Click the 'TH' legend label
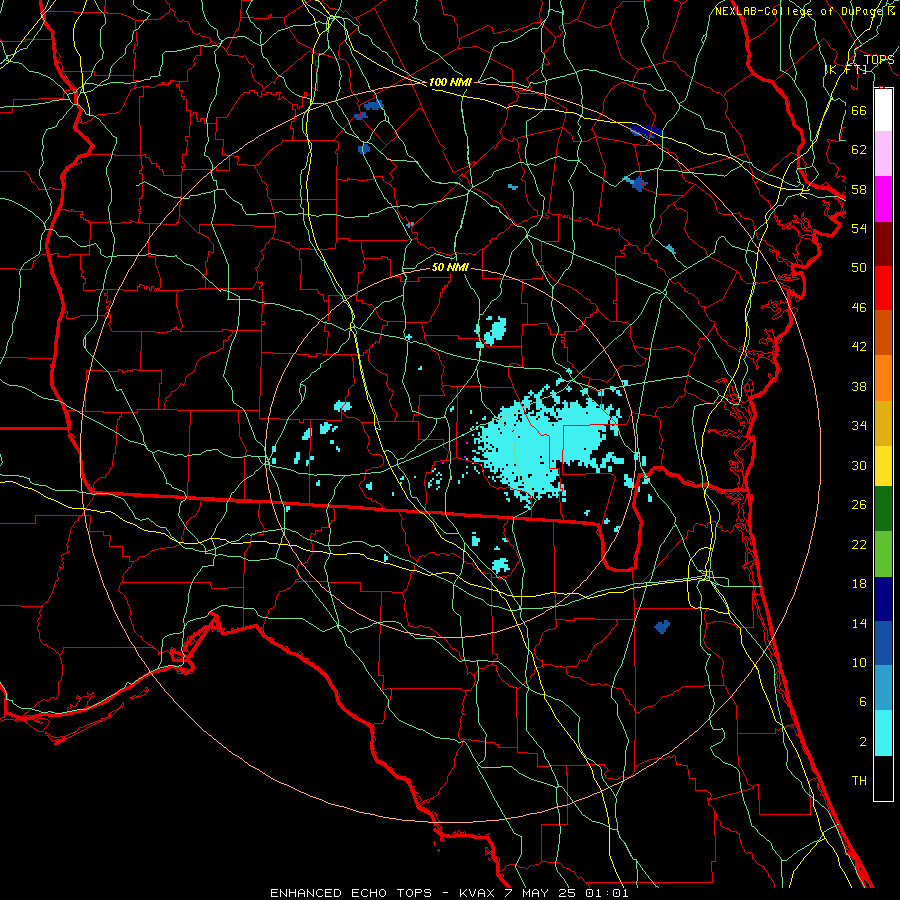Image resolution: width=900 pixels, height=900 pixels. coord(859,781)
